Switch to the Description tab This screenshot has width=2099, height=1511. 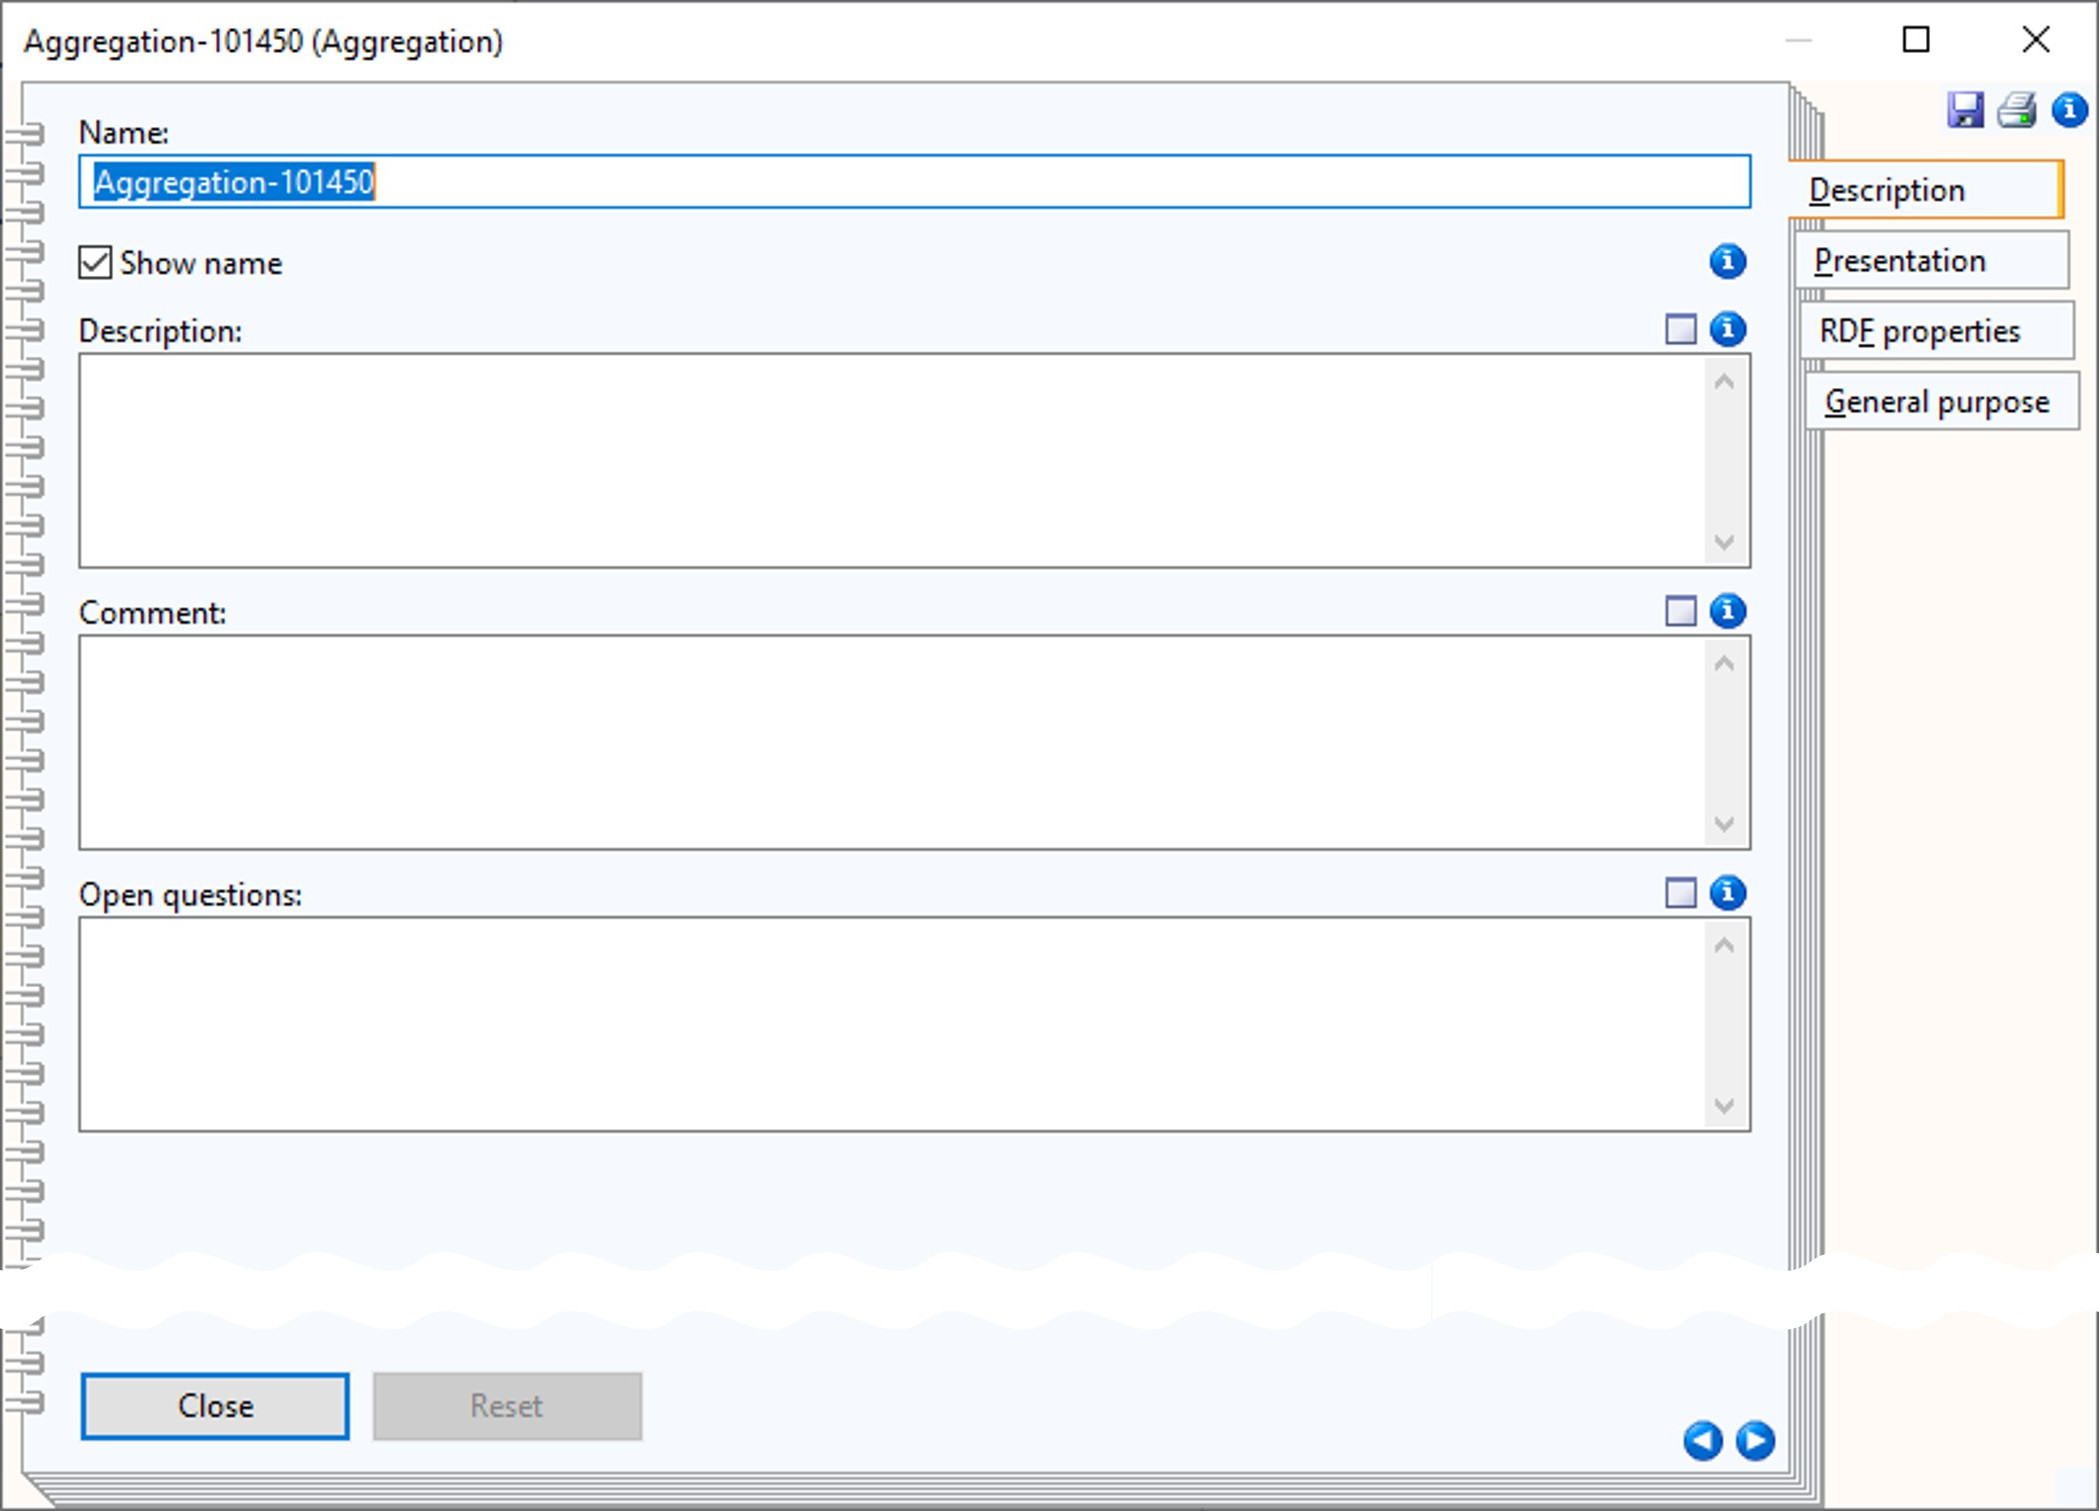coord(1925,190)
